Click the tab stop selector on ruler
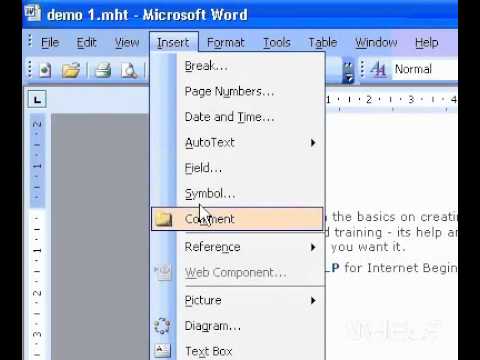 [x=37, y=99]
